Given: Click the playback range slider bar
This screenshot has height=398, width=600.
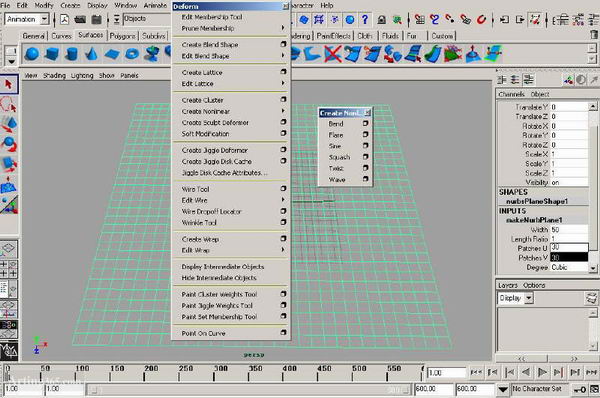Looking at the screenshot, I should pyautogui.click(x=249, y=390).
